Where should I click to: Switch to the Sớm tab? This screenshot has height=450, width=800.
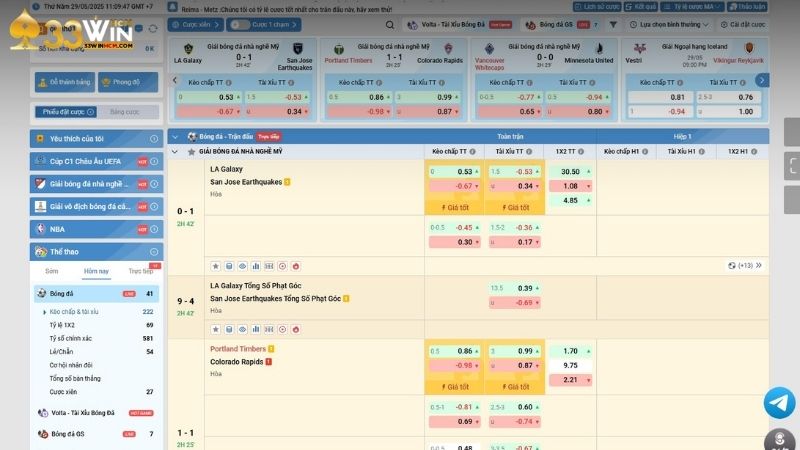52,271
